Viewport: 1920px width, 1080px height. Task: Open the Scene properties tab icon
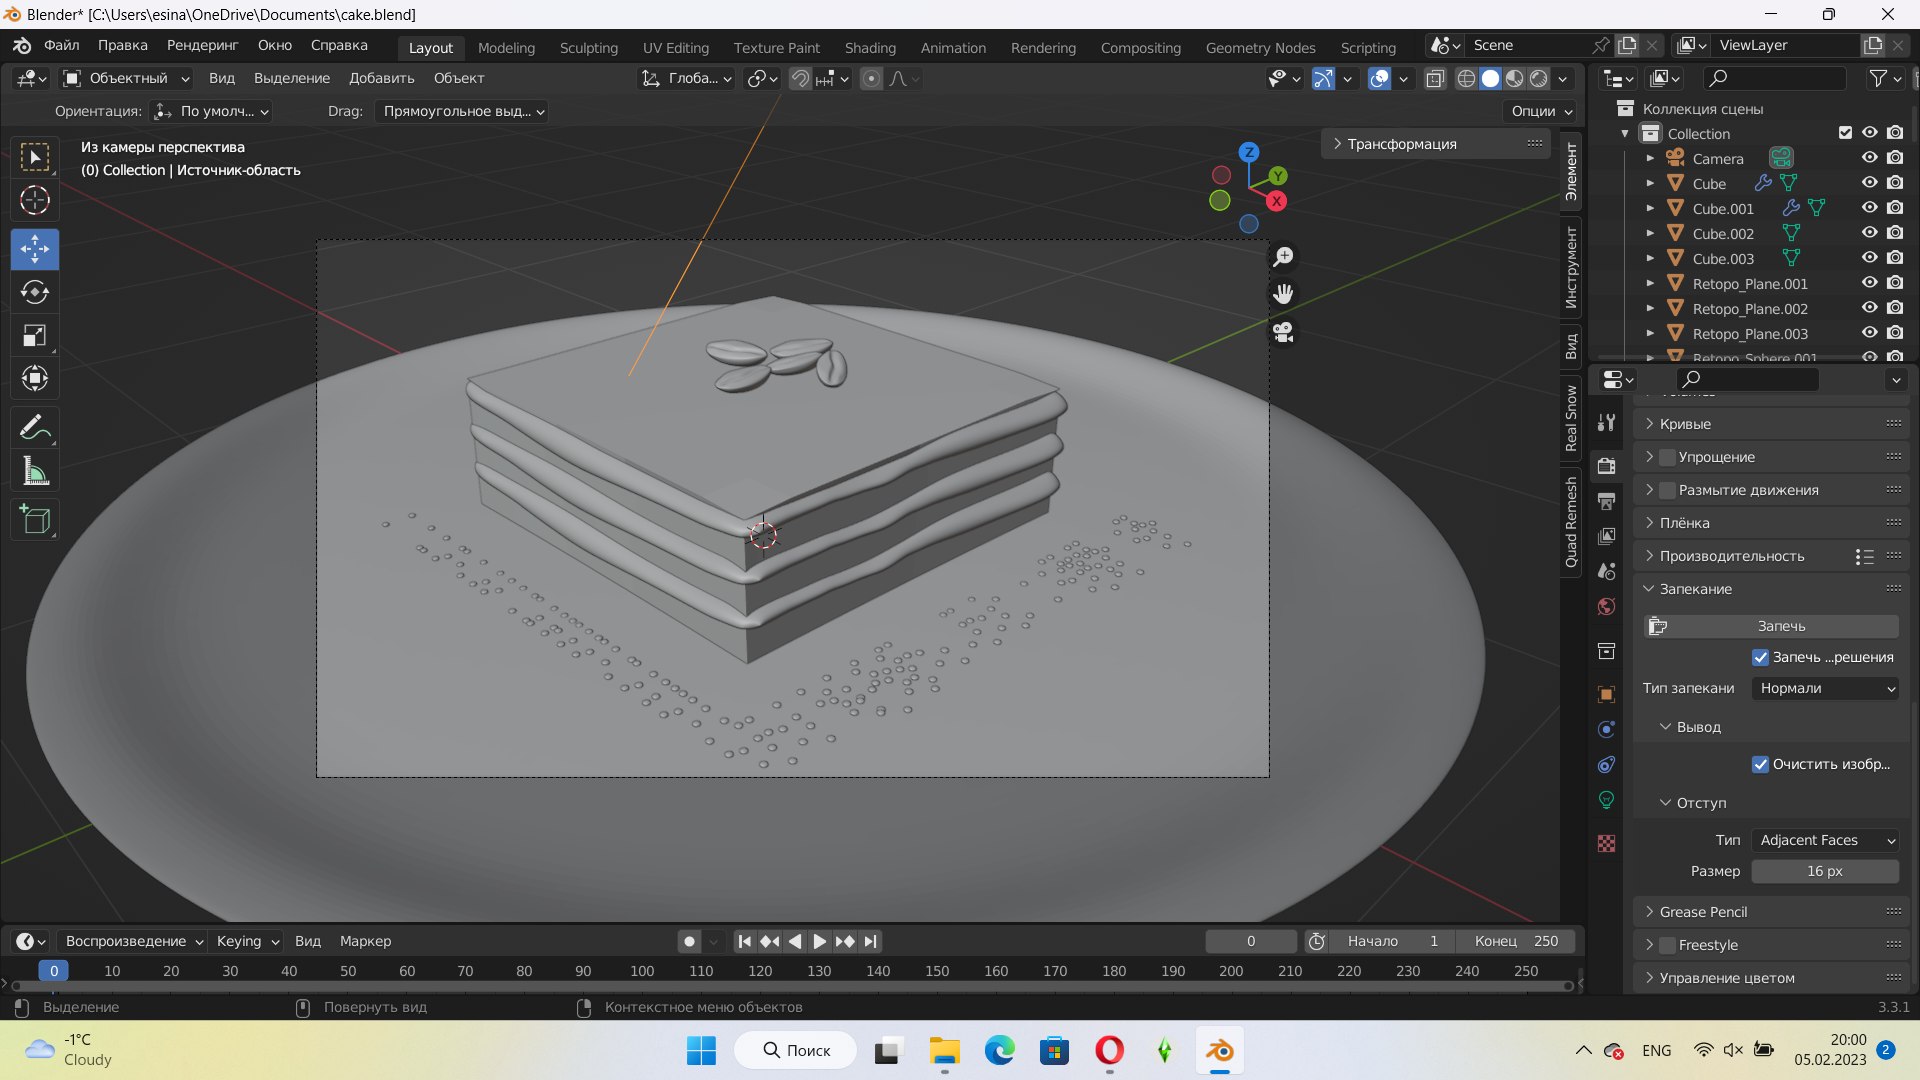coord(1606,571)
